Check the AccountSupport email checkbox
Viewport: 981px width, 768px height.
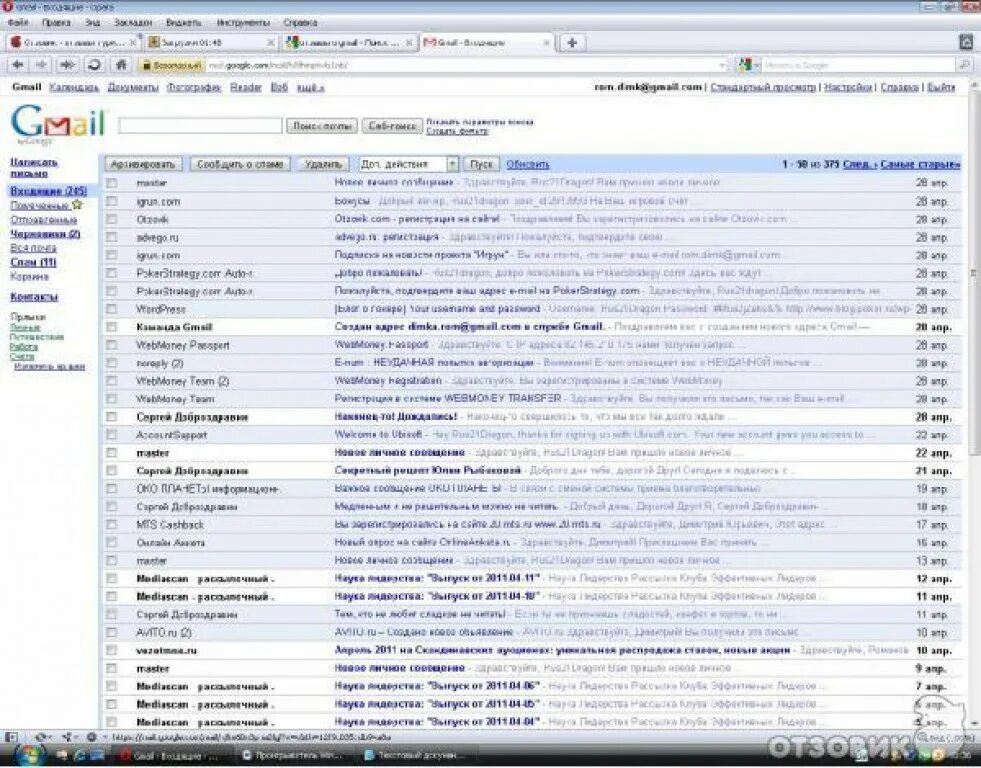pyautogui.click(x=112, y=434)
